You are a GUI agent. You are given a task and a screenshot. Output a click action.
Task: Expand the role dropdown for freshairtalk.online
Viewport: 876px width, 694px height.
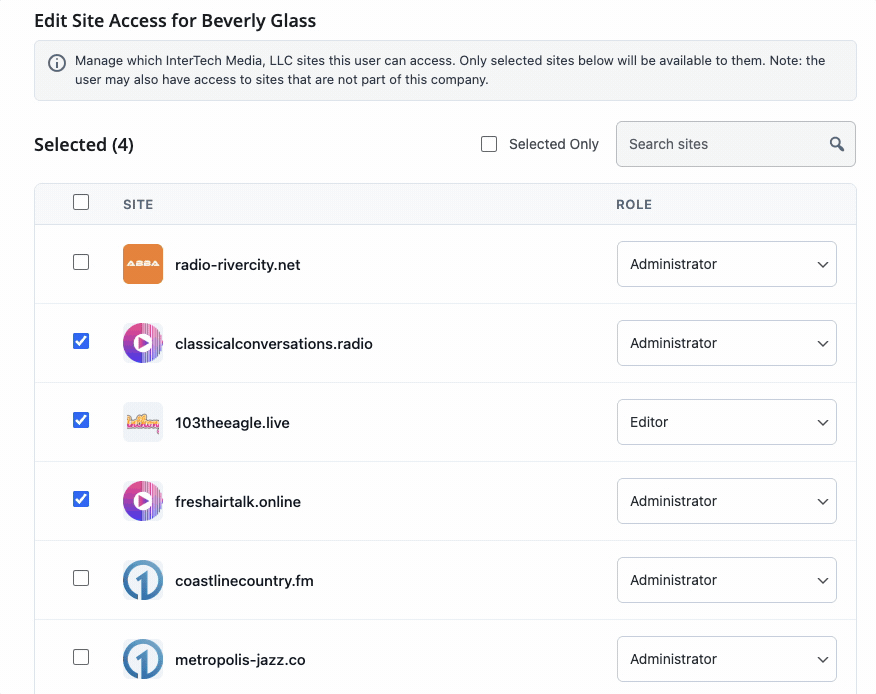click(726, 501)
